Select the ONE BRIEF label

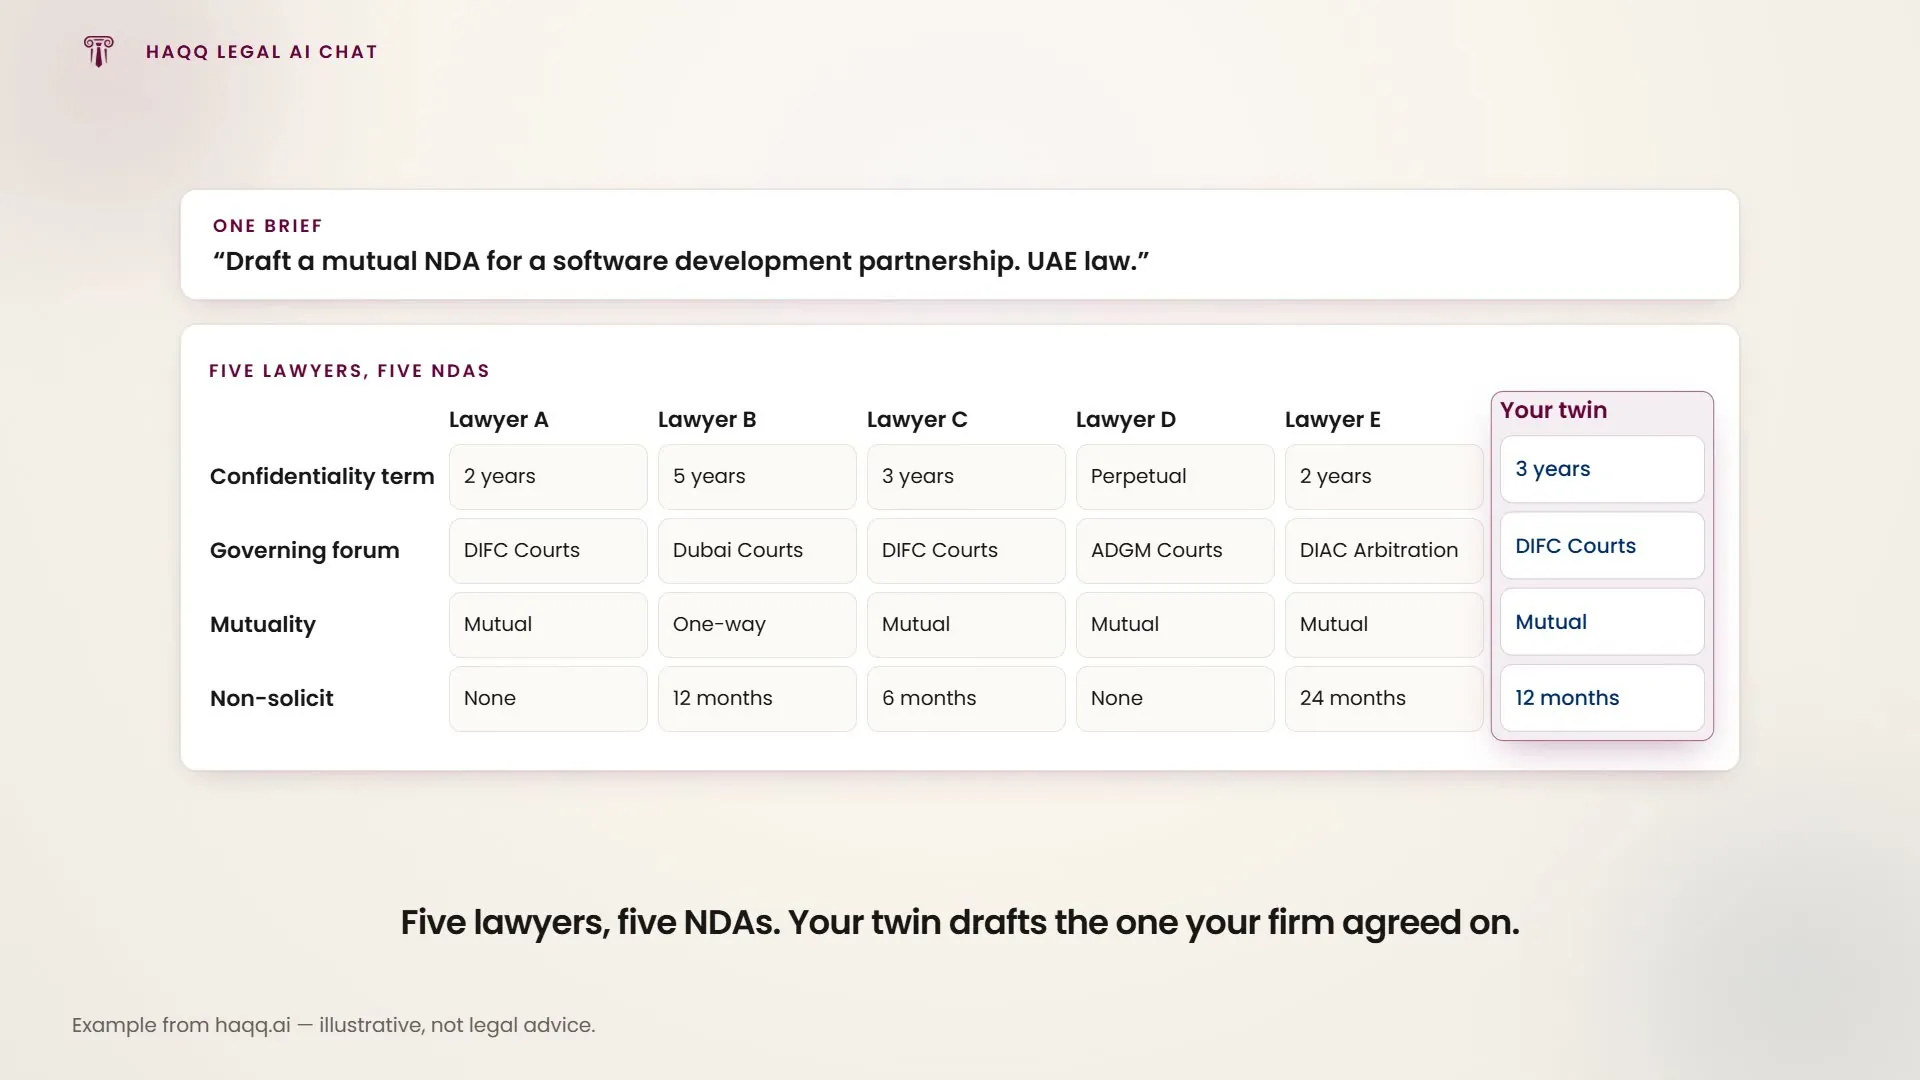click(x=267, y=226)
